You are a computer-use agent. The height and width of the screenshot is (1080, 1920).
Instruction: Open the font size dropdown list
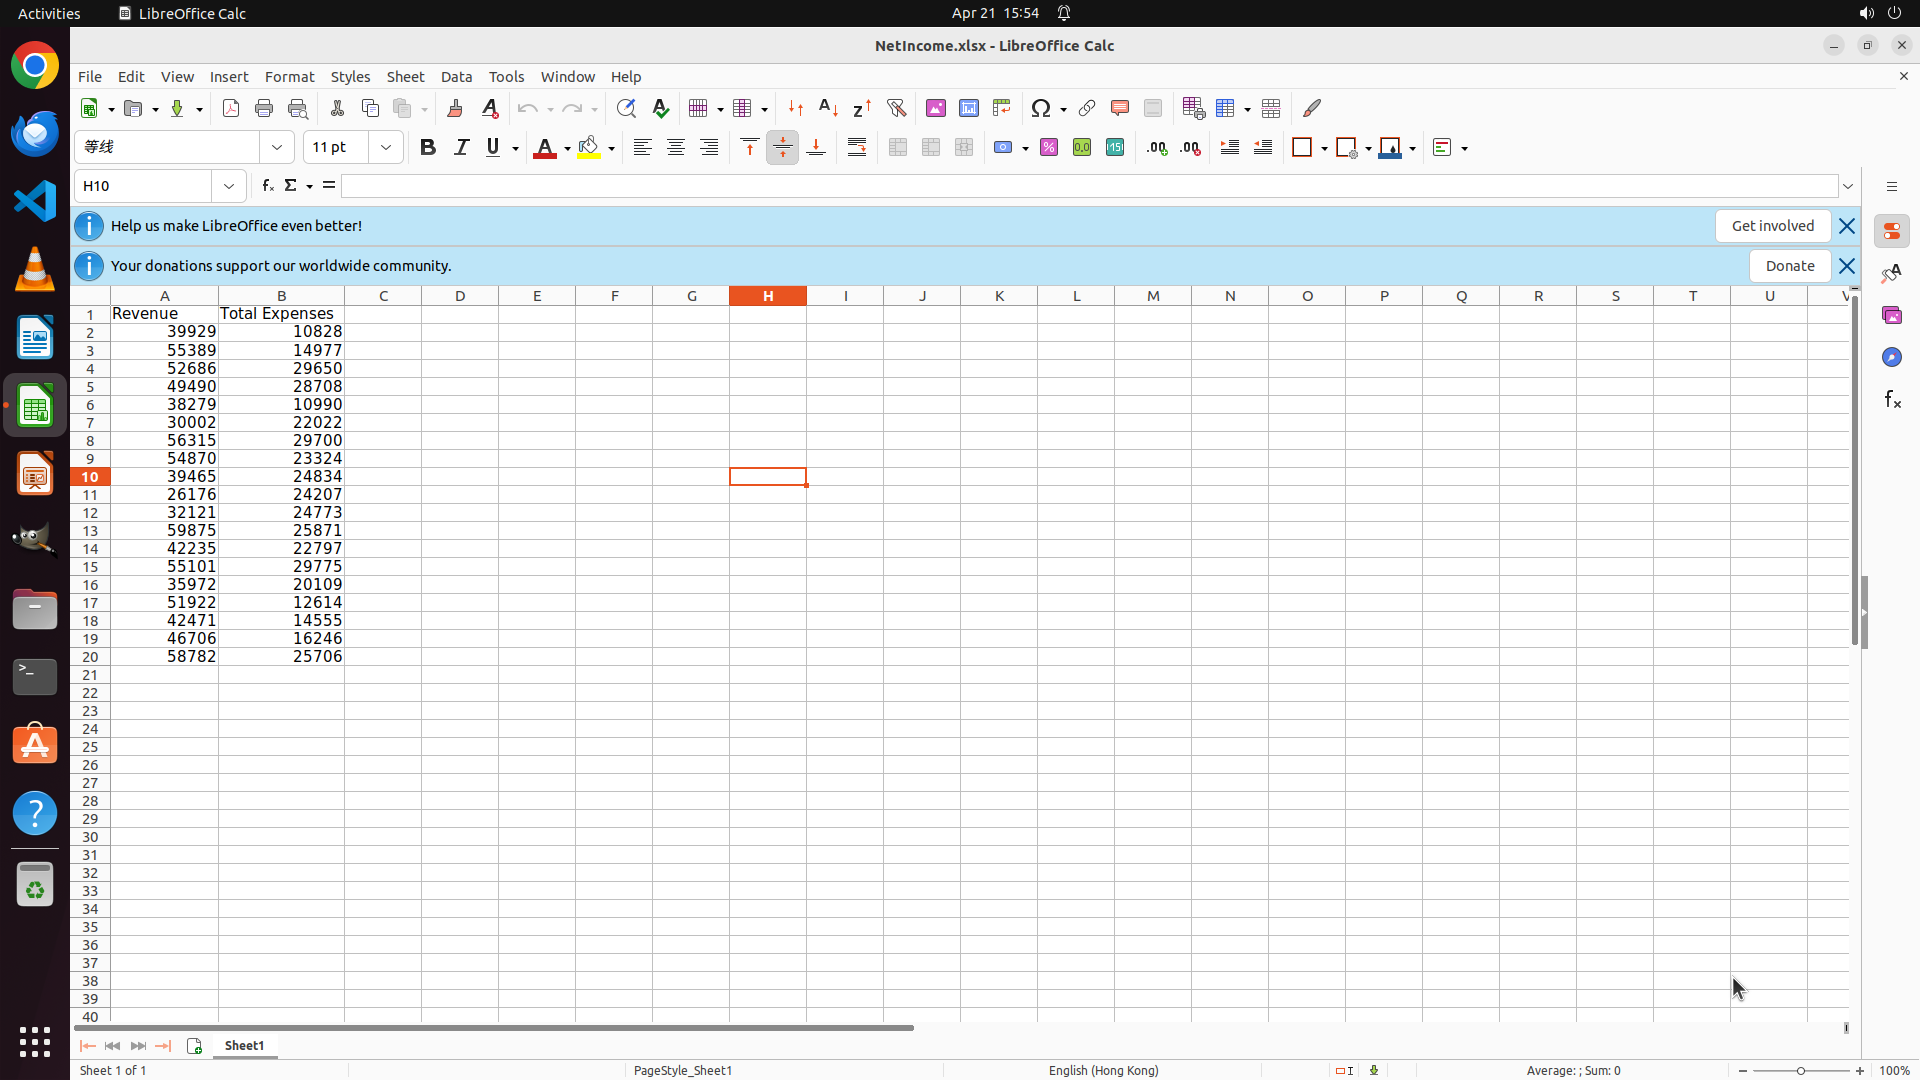386,148
